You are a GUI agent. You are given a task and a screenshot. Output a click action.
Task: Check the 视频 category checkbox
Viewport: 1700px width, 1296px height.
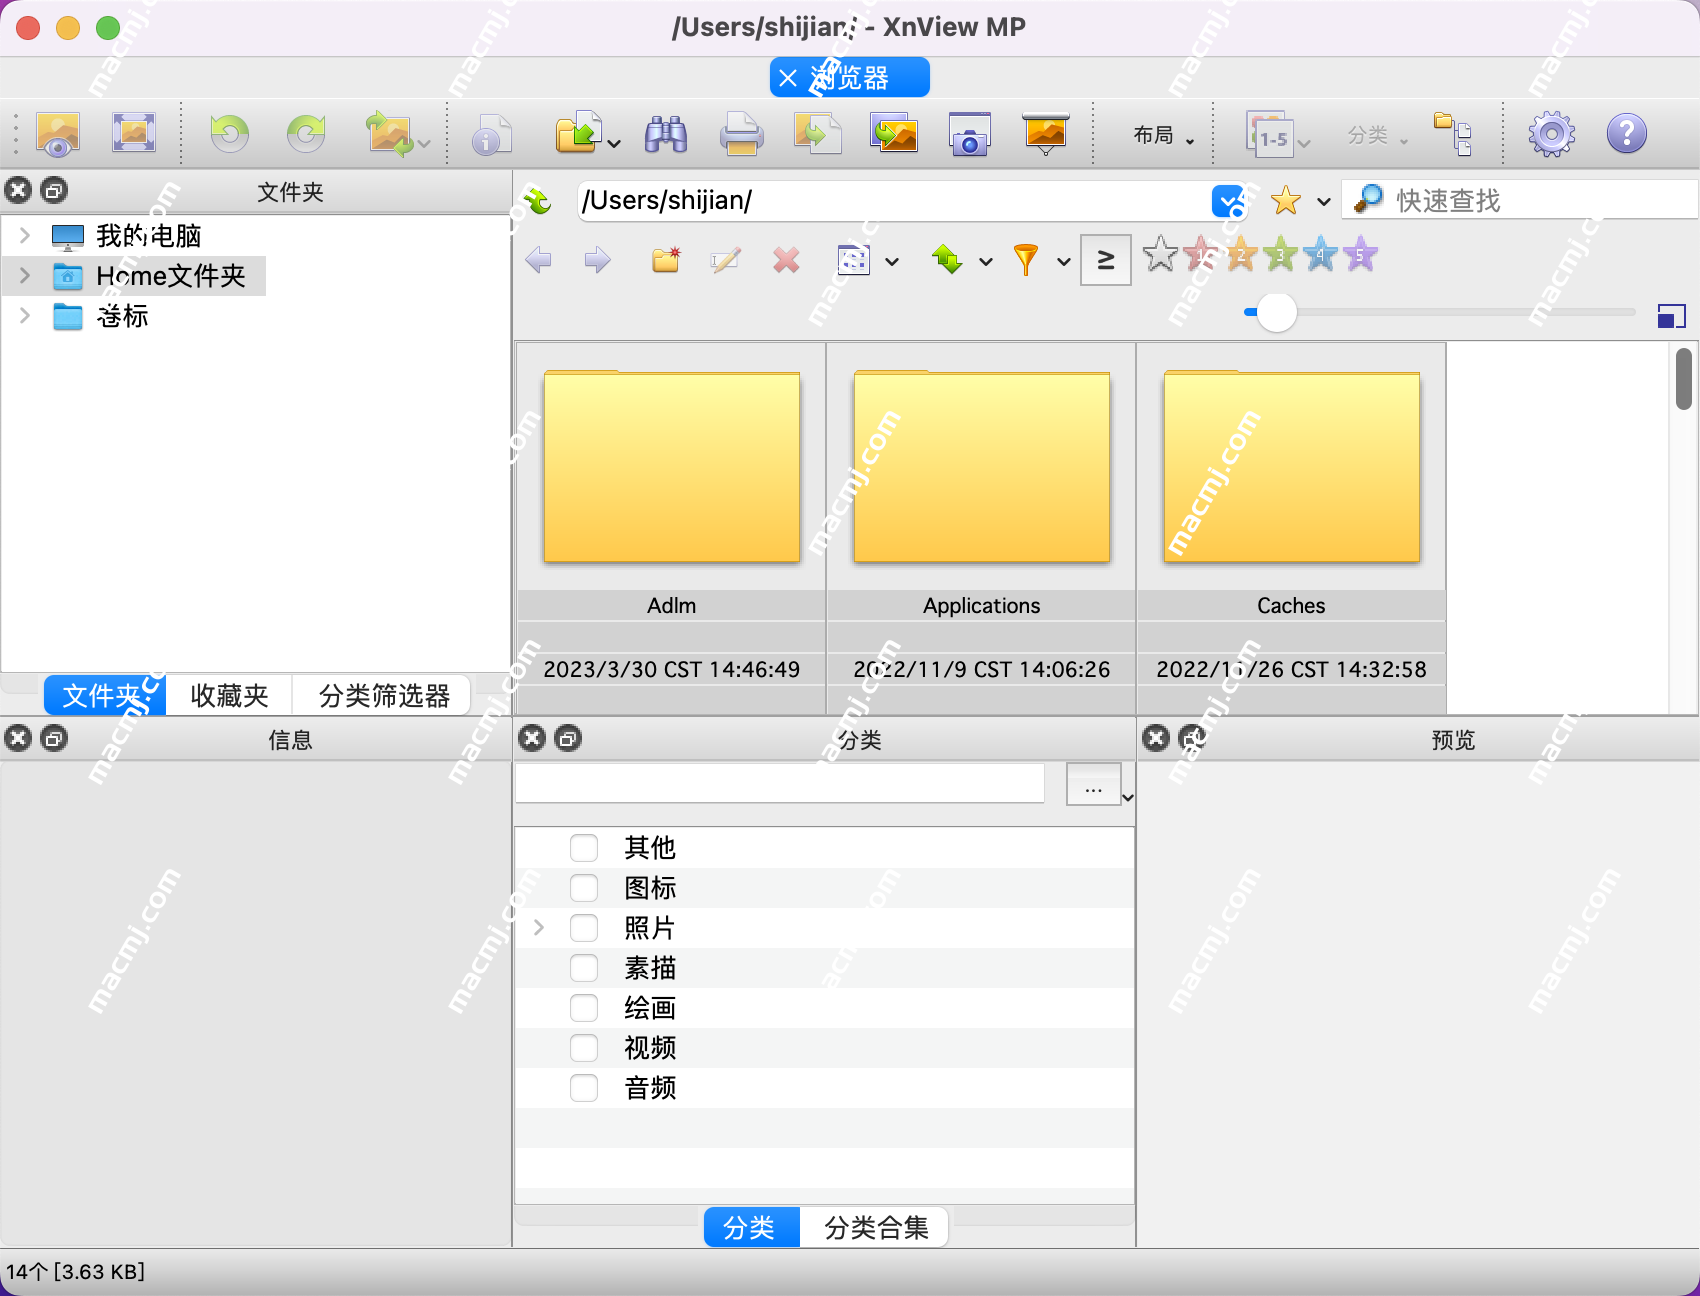click(584, 1048)
